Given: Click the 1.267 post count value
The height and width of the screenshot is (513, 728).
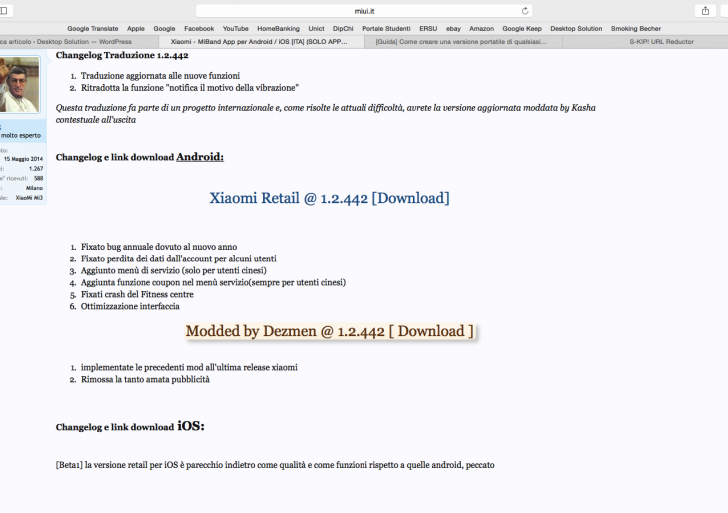Looking at the screenshot, I should coord(36,169).
